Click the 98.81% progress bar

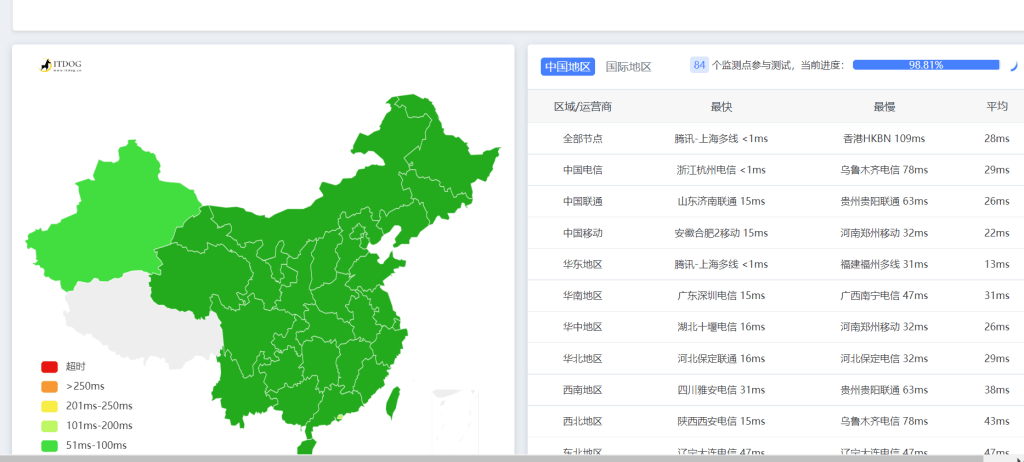point(926,65)
